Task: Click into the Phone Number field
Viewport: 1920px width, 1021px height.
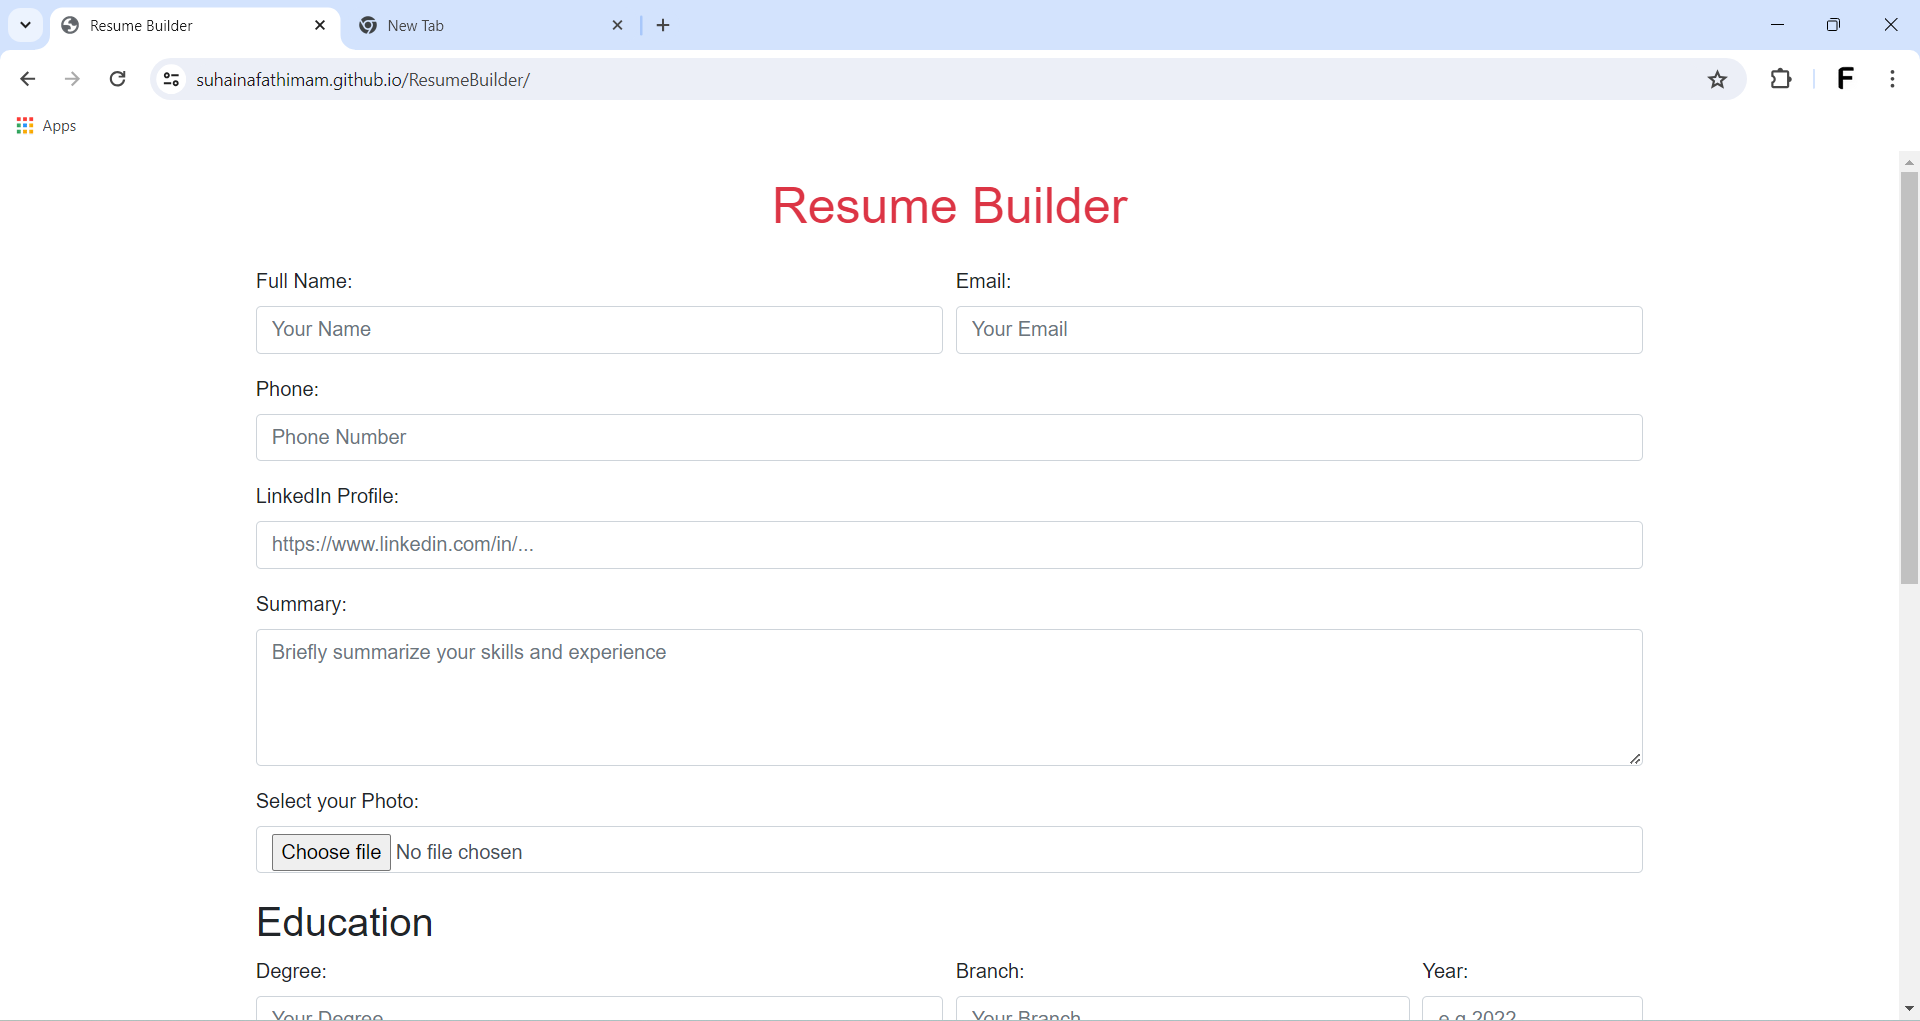Action: coord(948,437)
